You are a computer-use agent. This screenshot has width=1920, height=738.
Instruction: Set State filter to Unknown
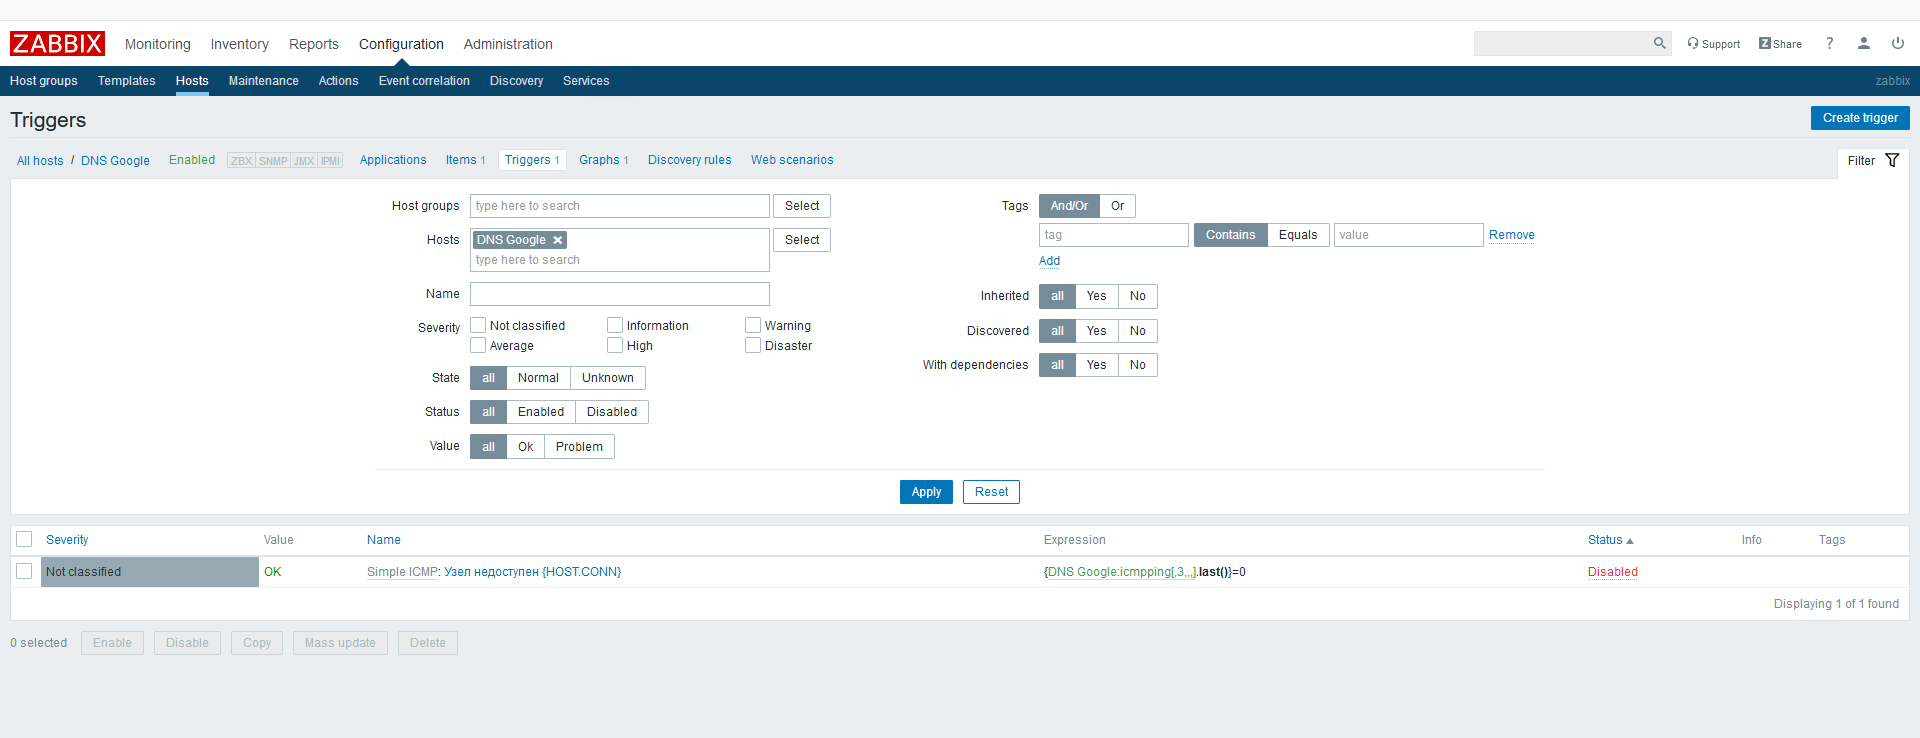click(x=608, y=378)
